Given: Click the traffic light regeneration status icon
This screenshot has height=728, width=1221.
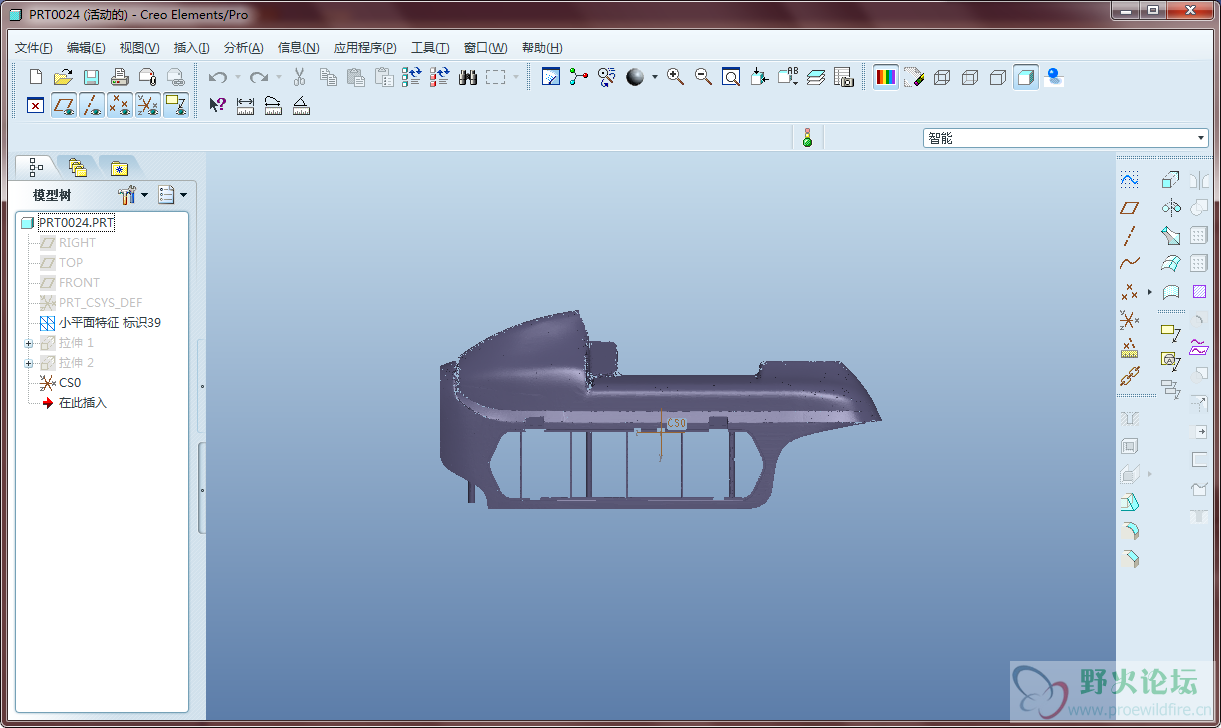Looking at the screenshot, I should click(807, 138).
